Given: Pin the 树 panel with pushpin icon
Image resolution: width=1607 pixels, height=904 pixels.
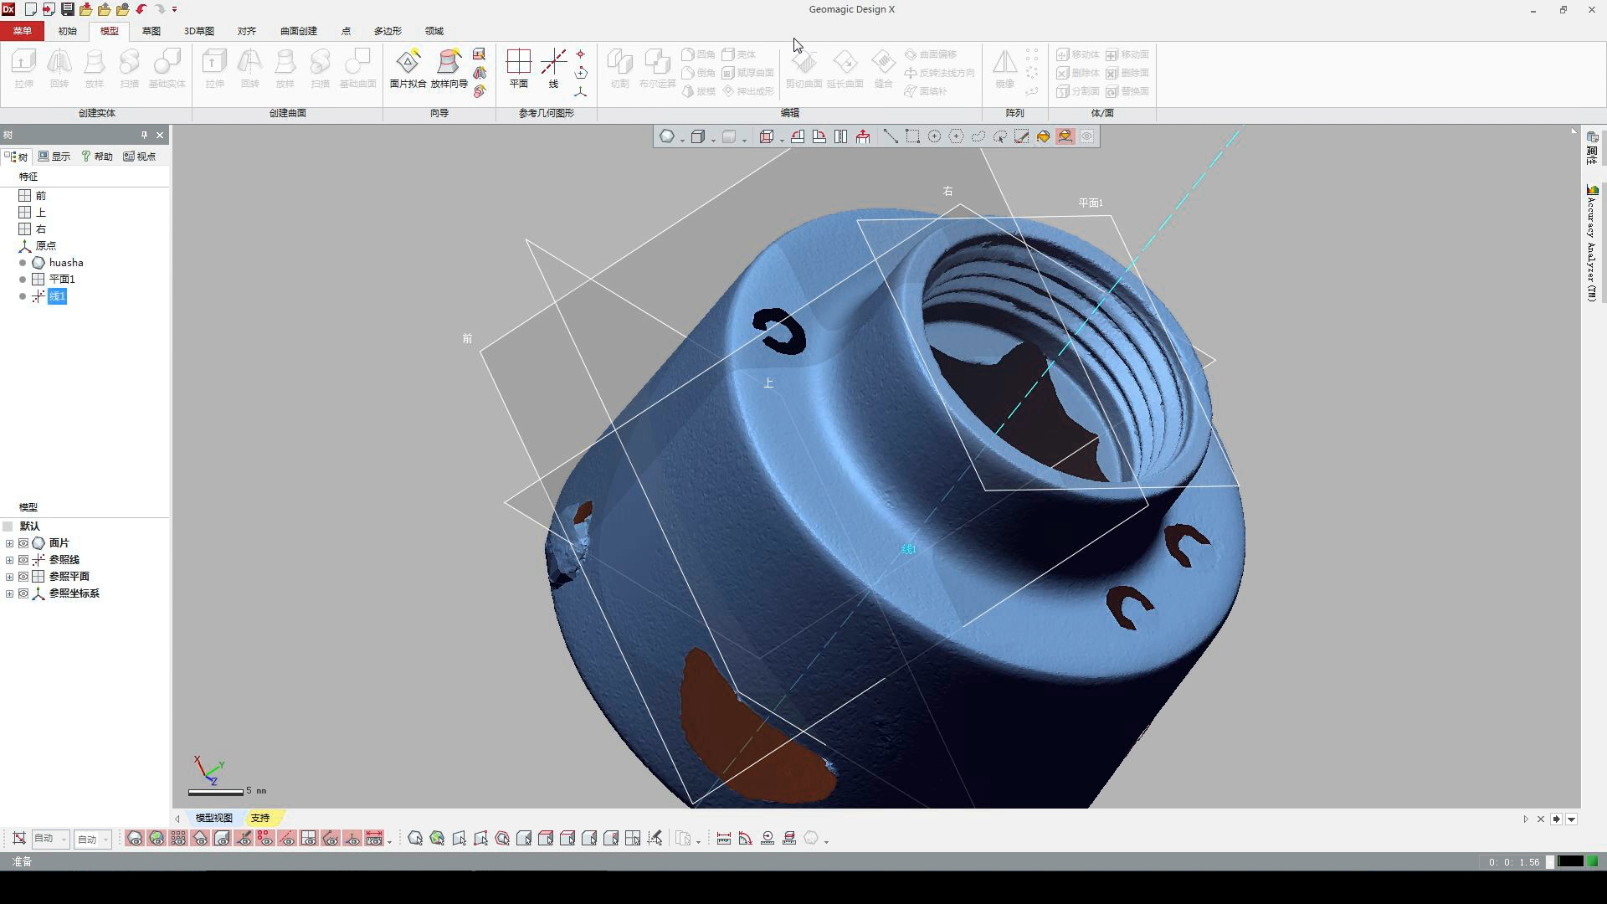Looking at the screenshot, I should coord(144,135).
